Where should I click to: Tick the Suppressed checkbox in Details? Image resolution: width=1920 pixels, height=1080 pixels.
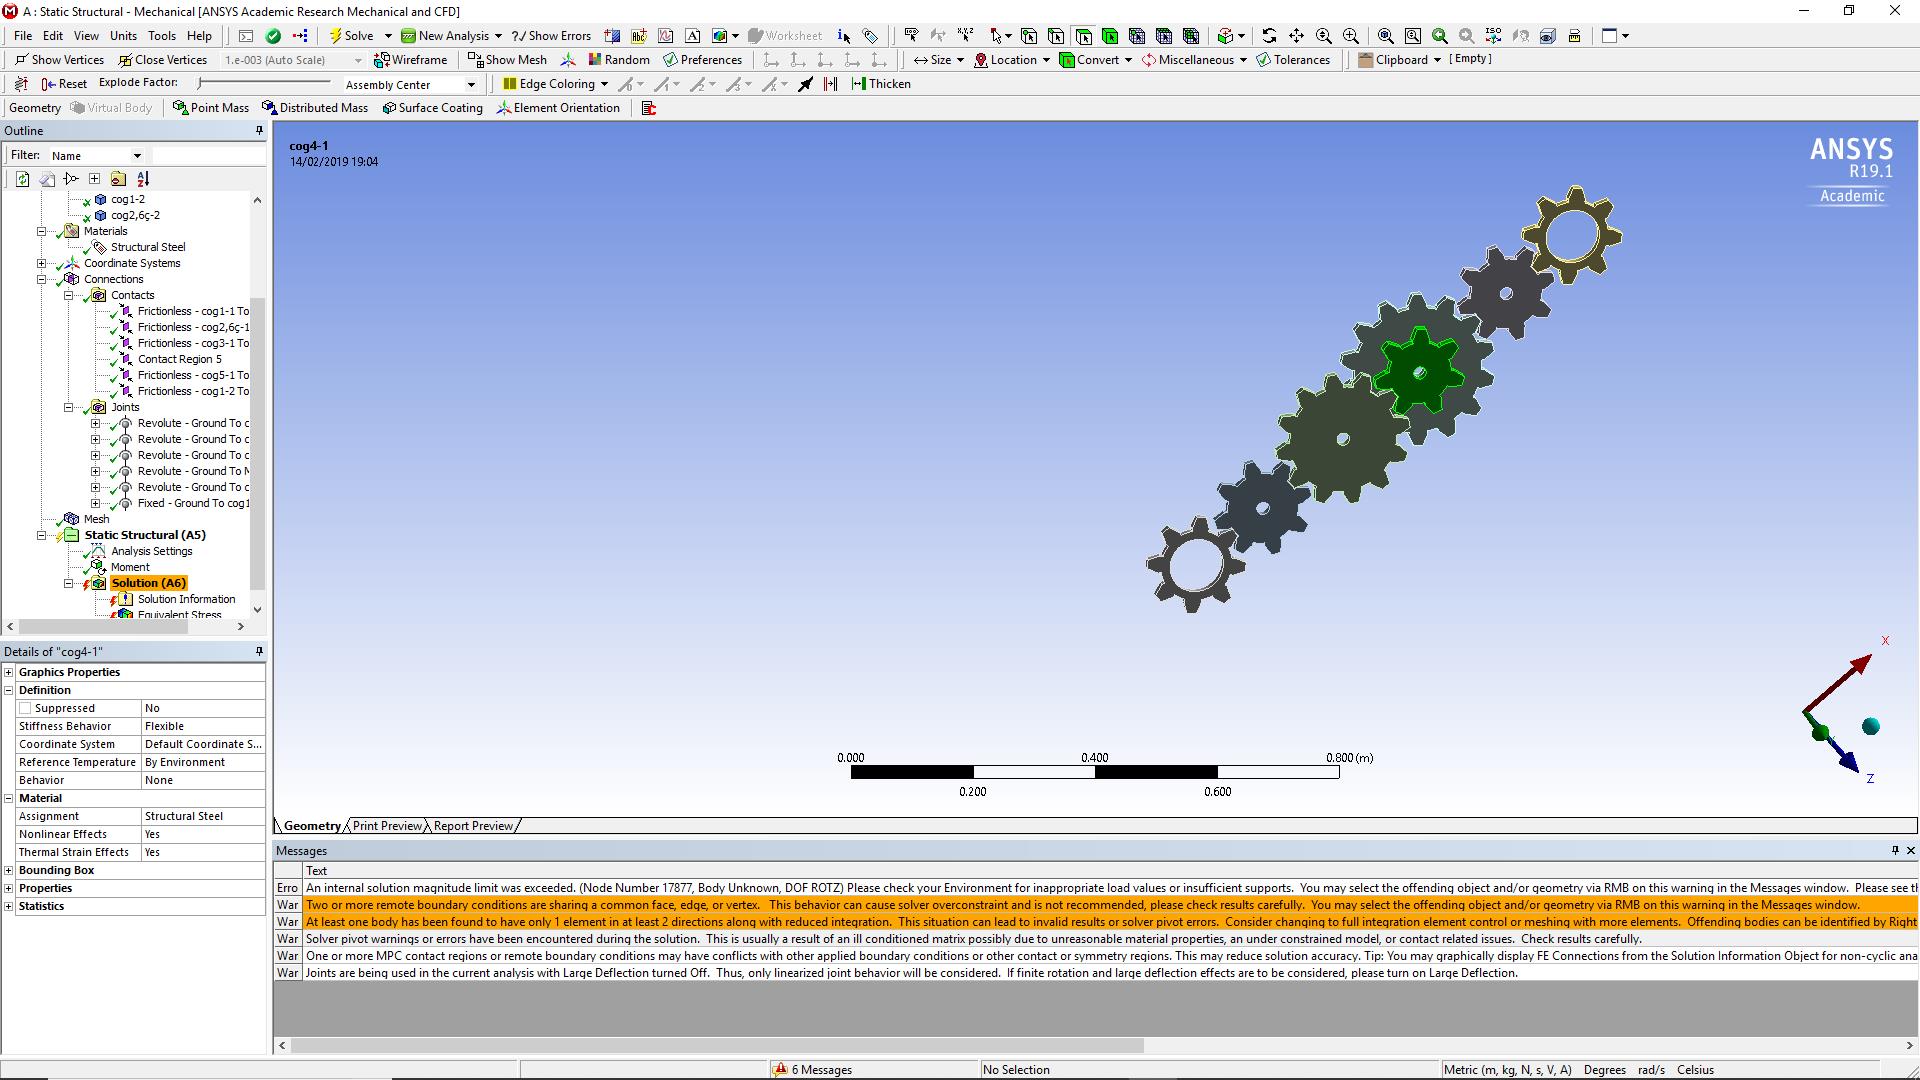click(26, 708)
